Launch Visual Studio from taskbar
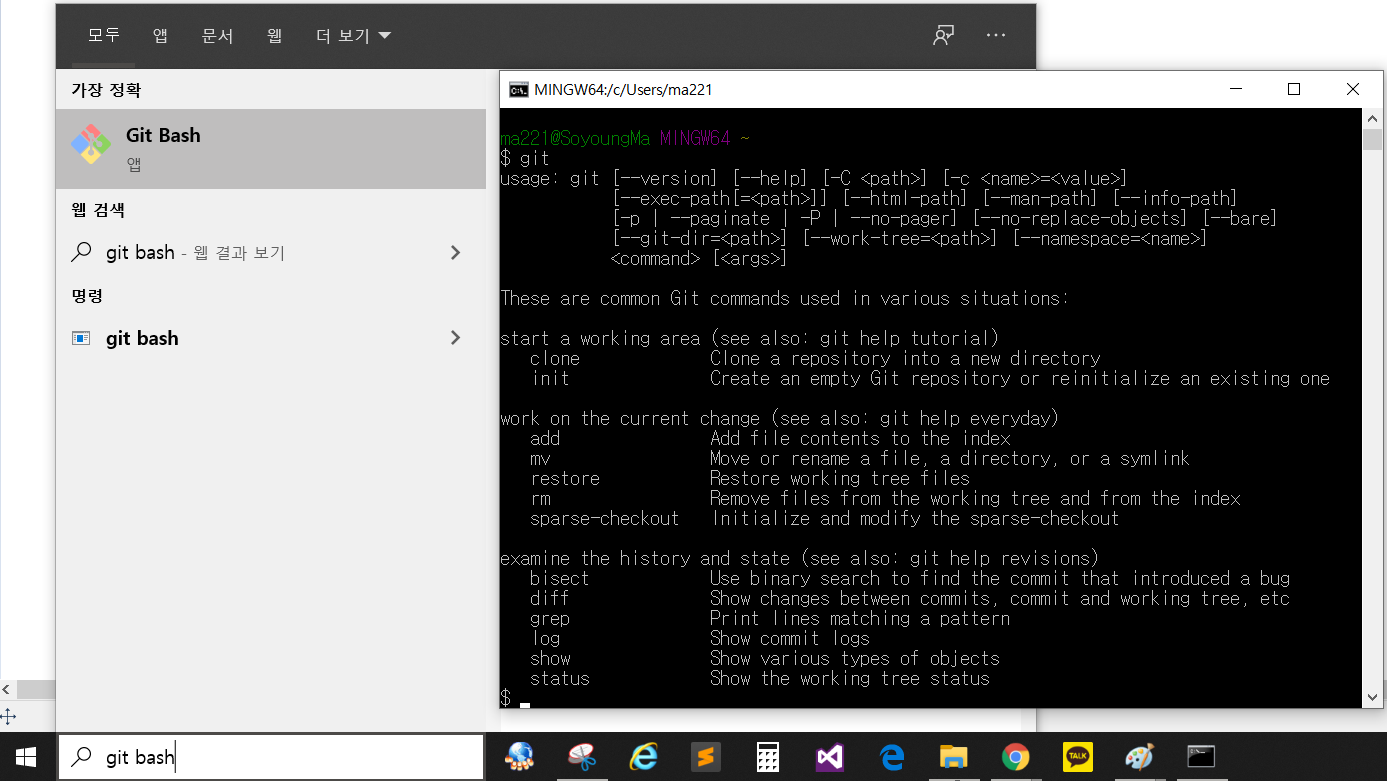The image size is (1387, 781). (x=830, y=757)
